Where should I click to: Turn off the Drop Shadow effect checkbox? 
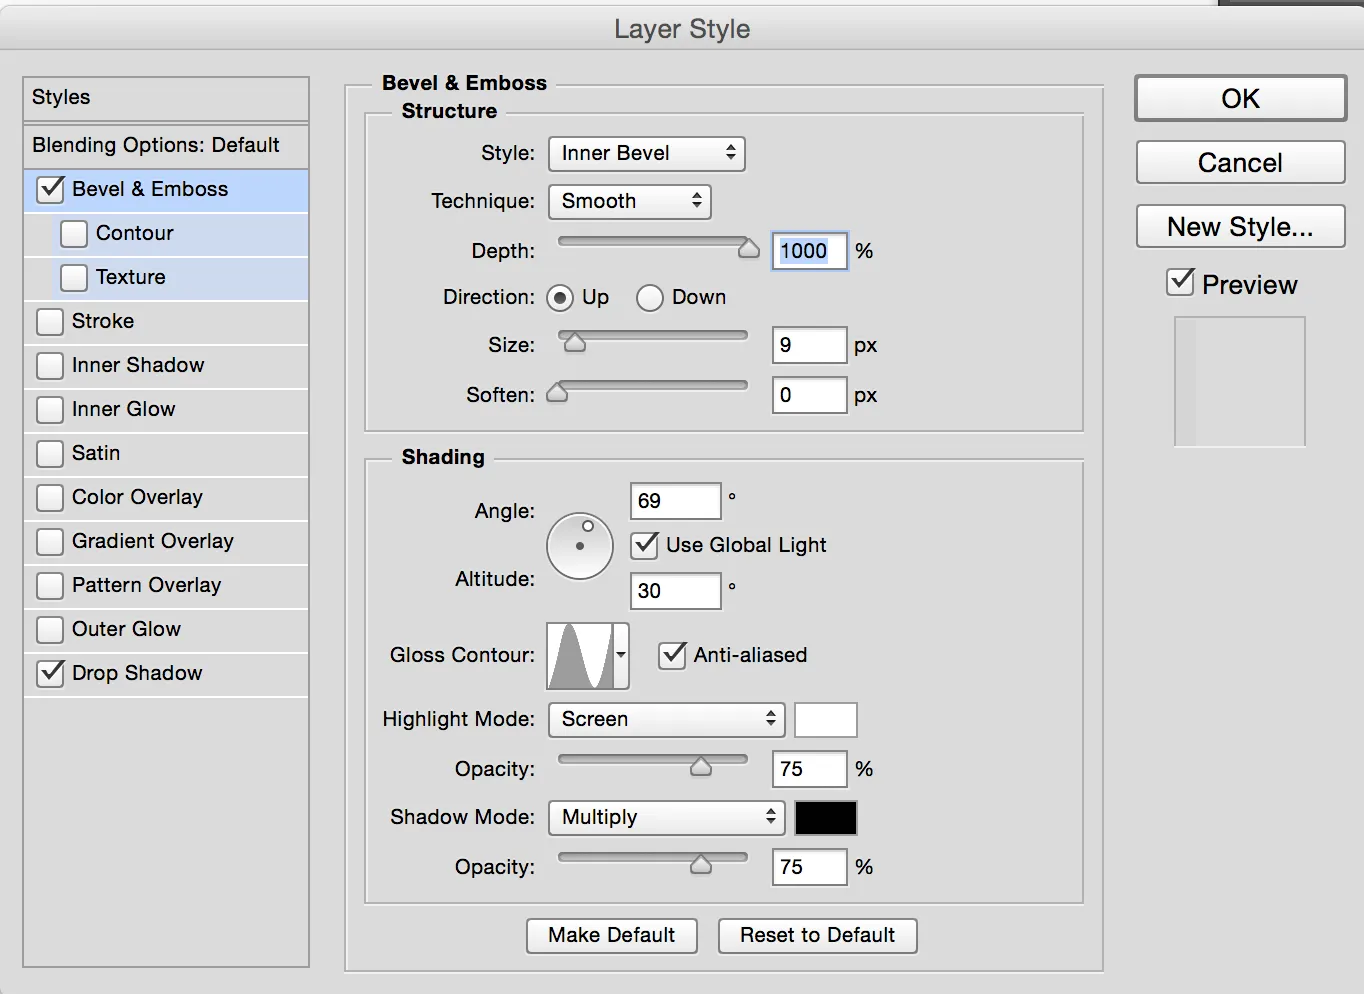pyautogui.click(x=50, y=674)
